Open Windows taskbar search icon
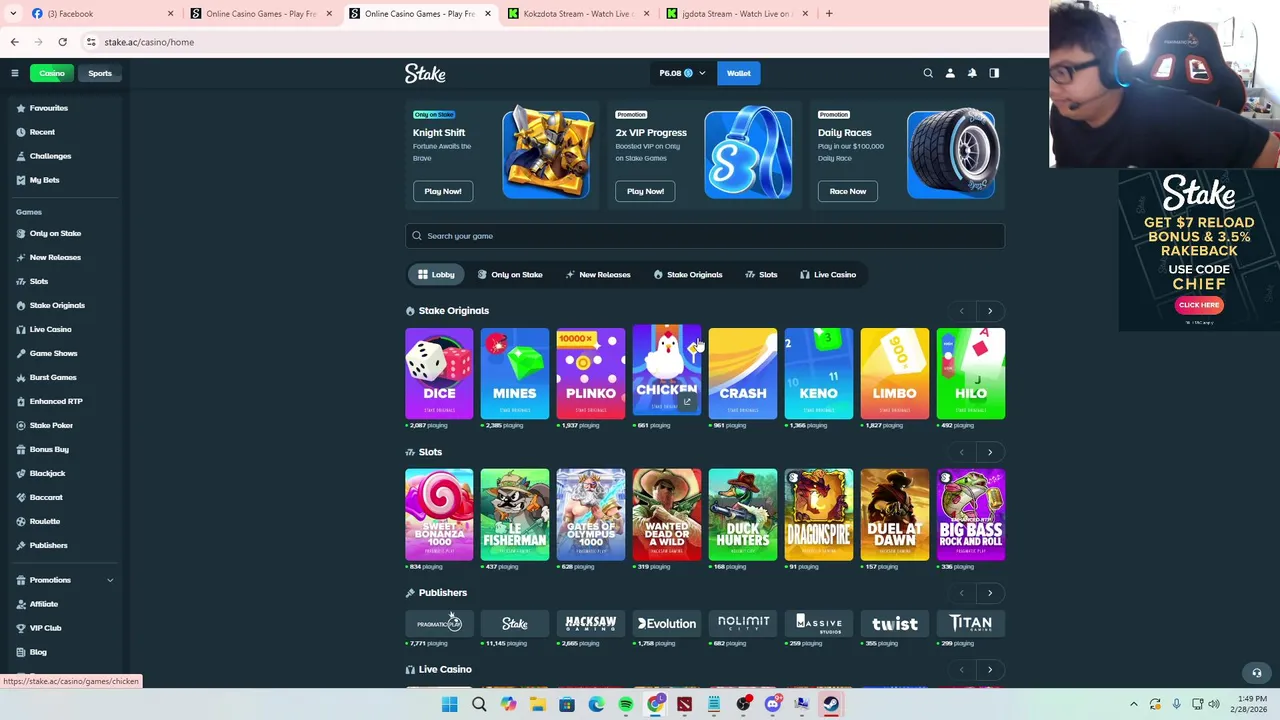The height and width of the screenshot is (720, 1280). coord(479,705)
